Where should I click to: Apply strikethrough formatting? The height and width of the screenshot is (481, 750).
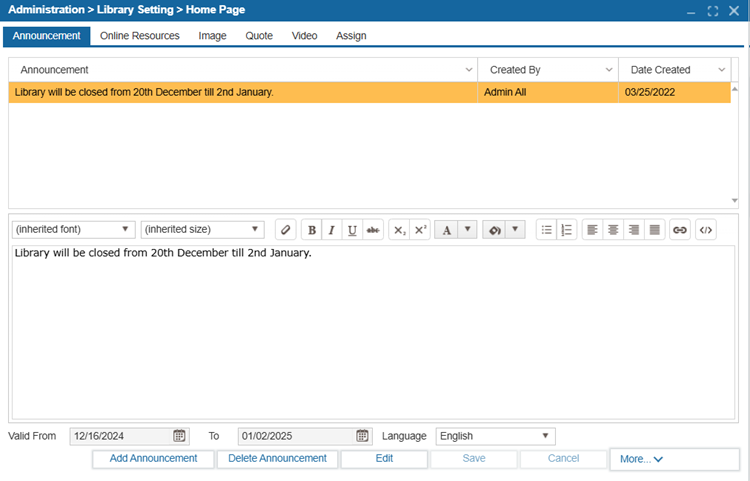373,230
